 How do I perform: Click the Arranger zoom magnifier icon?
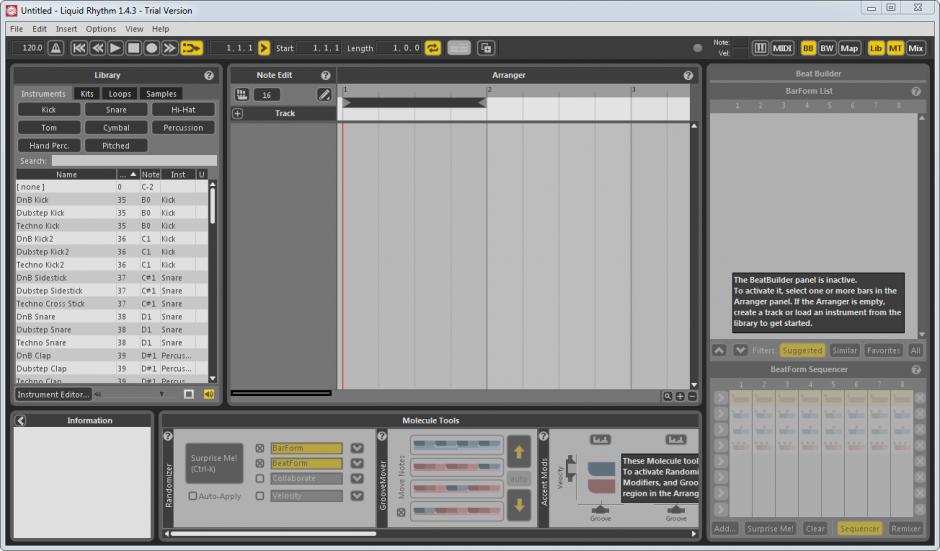tap(667, 396)
